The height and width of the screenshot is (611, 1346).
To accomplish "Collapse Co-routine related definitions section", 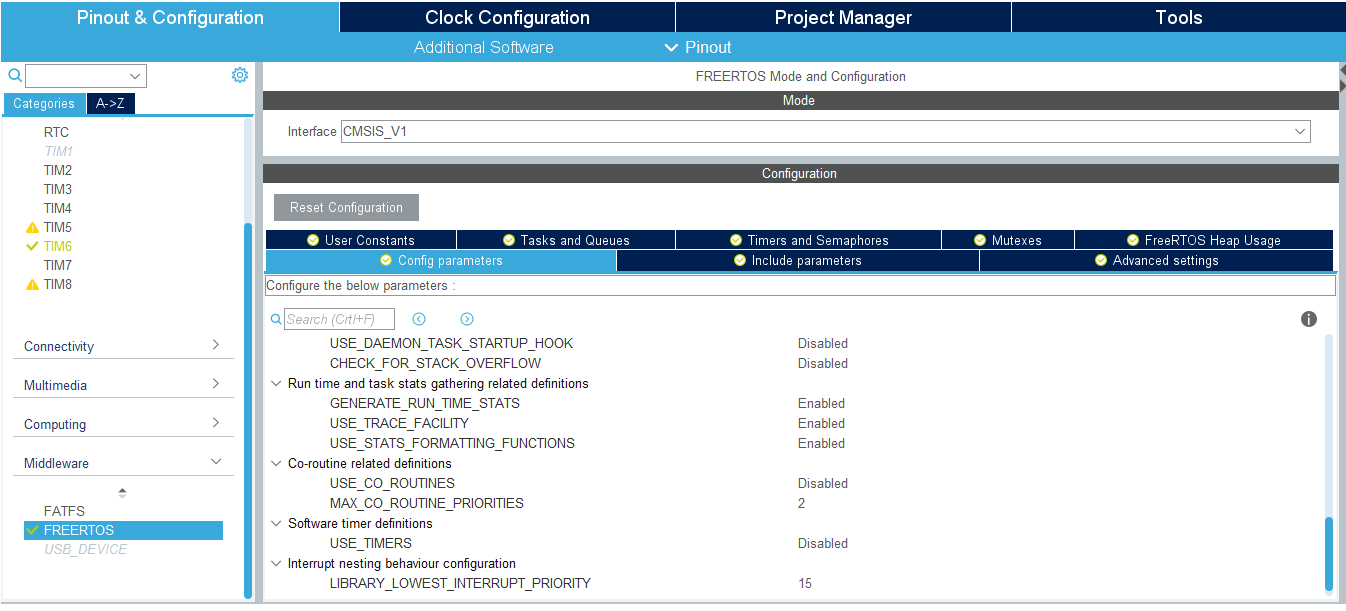I will pyautogui.click(x=276, y=463).
